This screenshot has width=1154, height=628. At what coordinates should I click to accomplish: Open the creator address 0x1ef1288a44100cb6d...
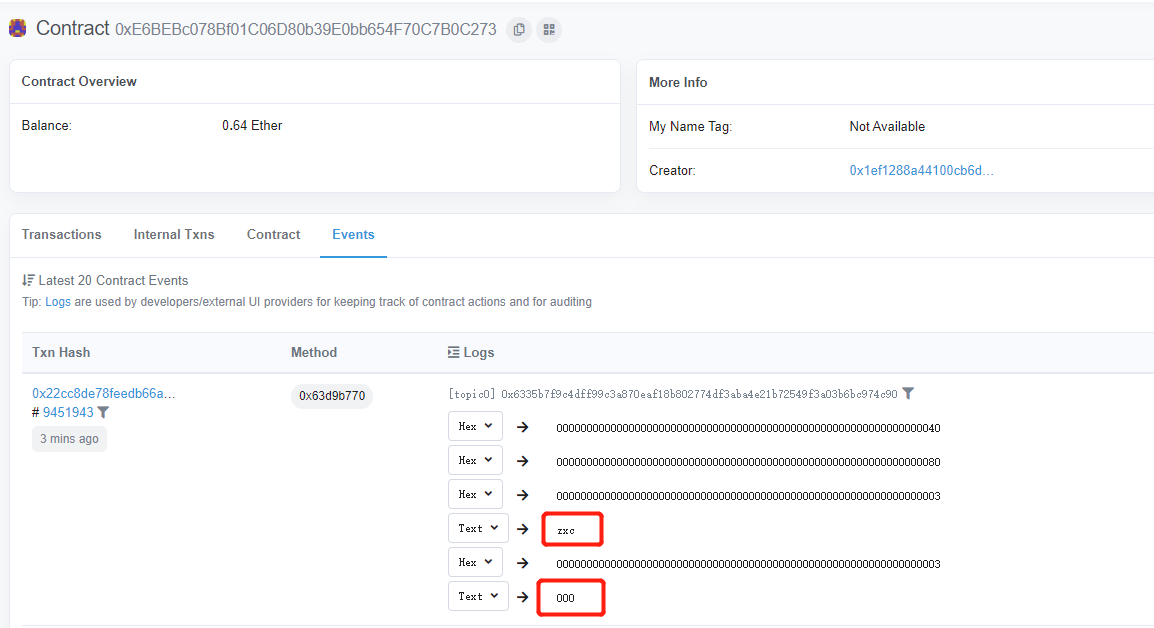[x=921, y=170]
